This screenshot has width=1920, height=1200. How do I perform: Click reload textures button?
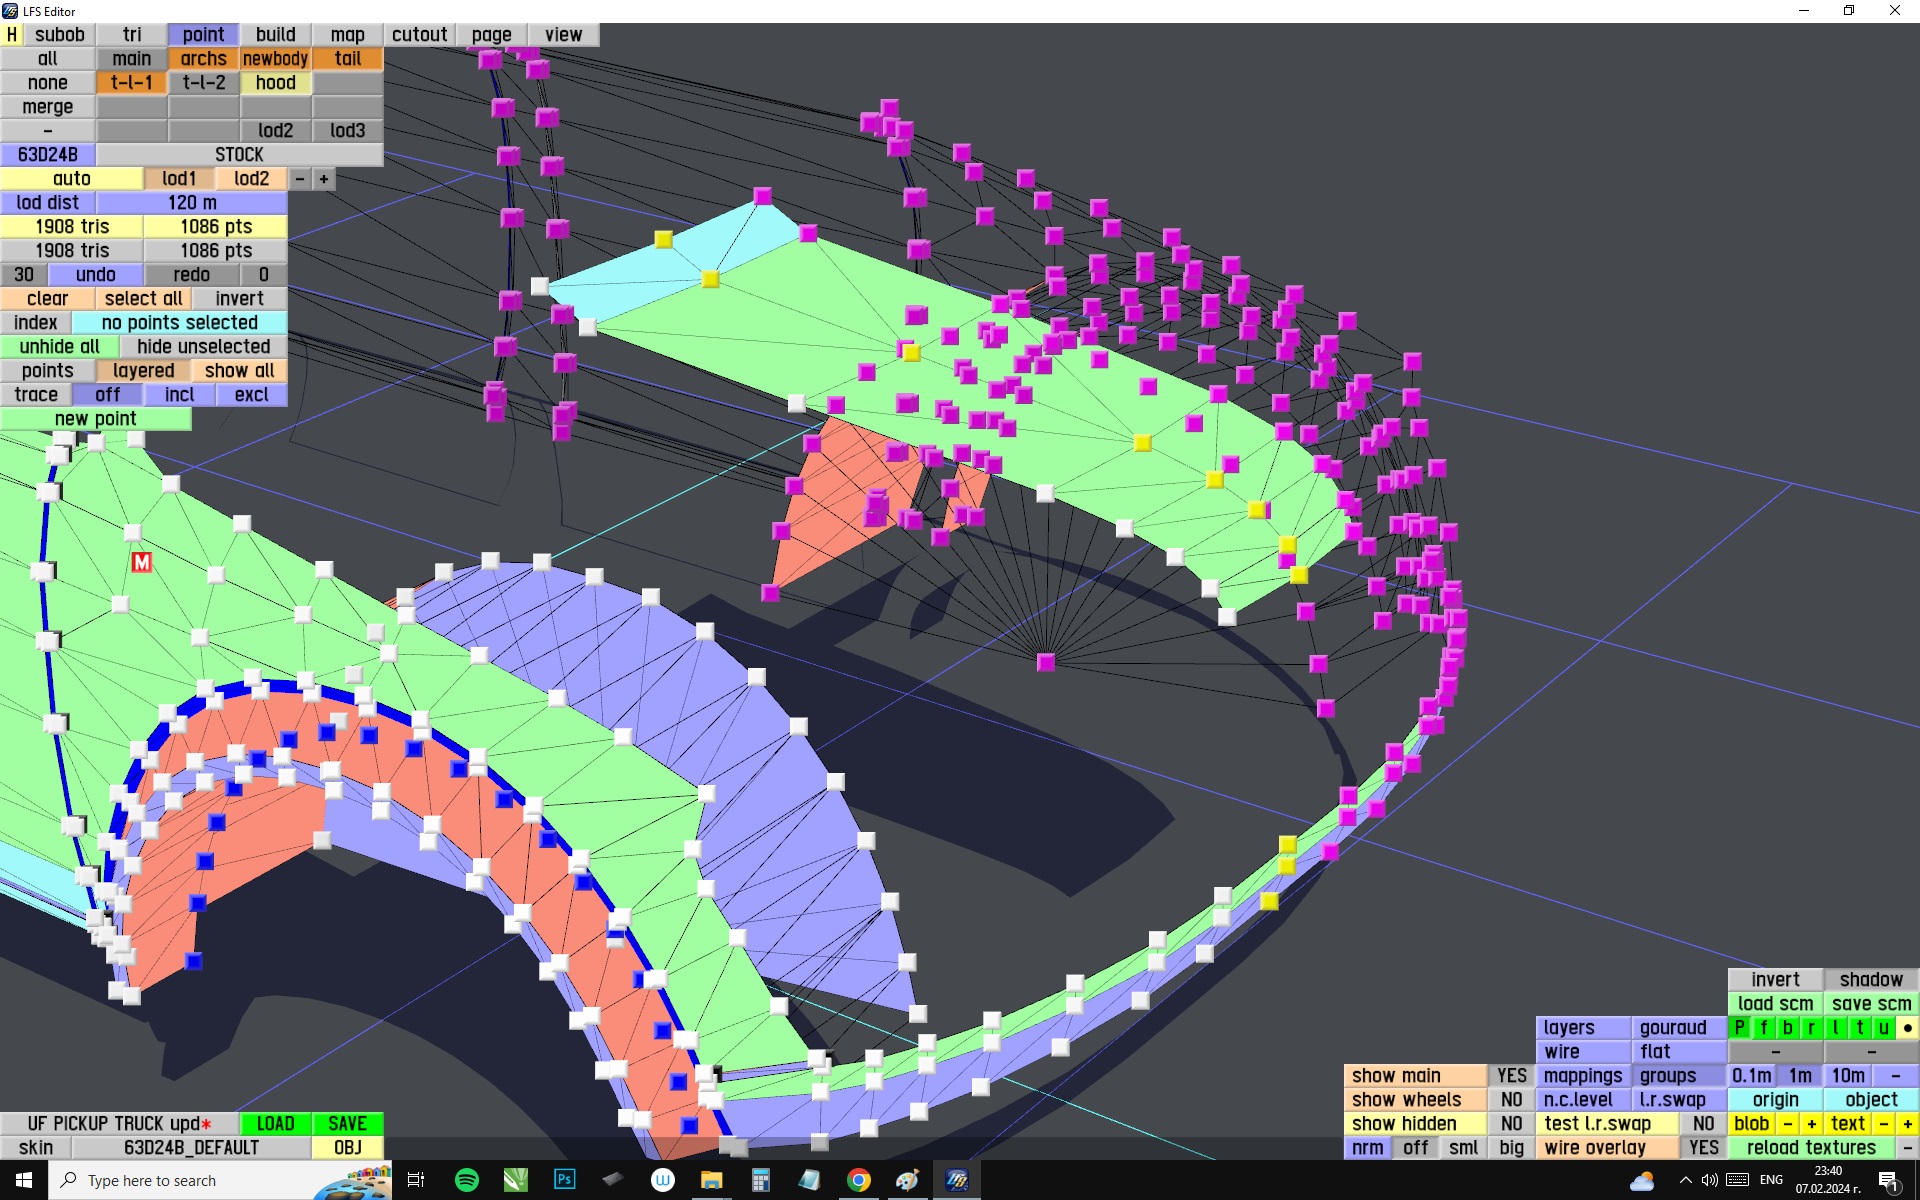(1811, 1147)
